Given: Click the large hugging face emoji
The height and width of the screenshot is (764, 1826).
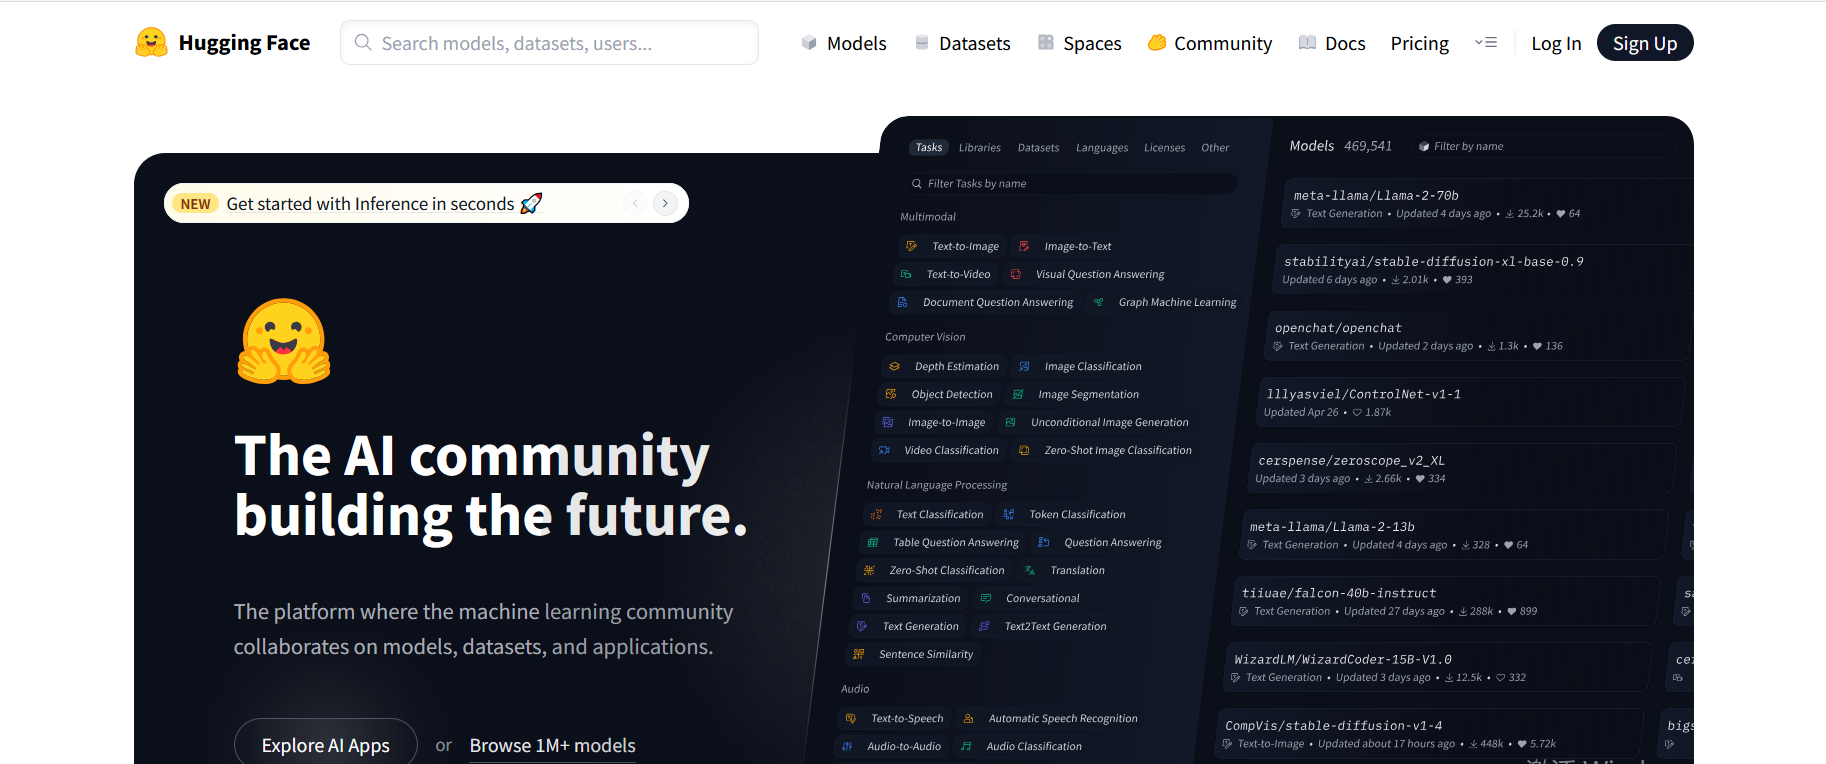Looking at the screenshot, I should point(284,341).
